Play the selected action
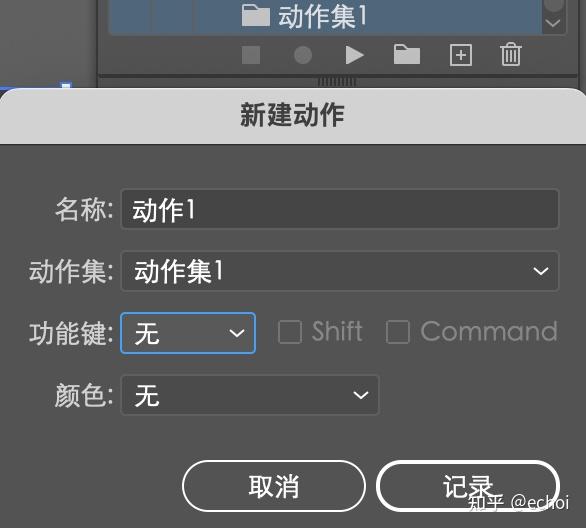Viewport: 586px width, 528px height. (354, 55)
